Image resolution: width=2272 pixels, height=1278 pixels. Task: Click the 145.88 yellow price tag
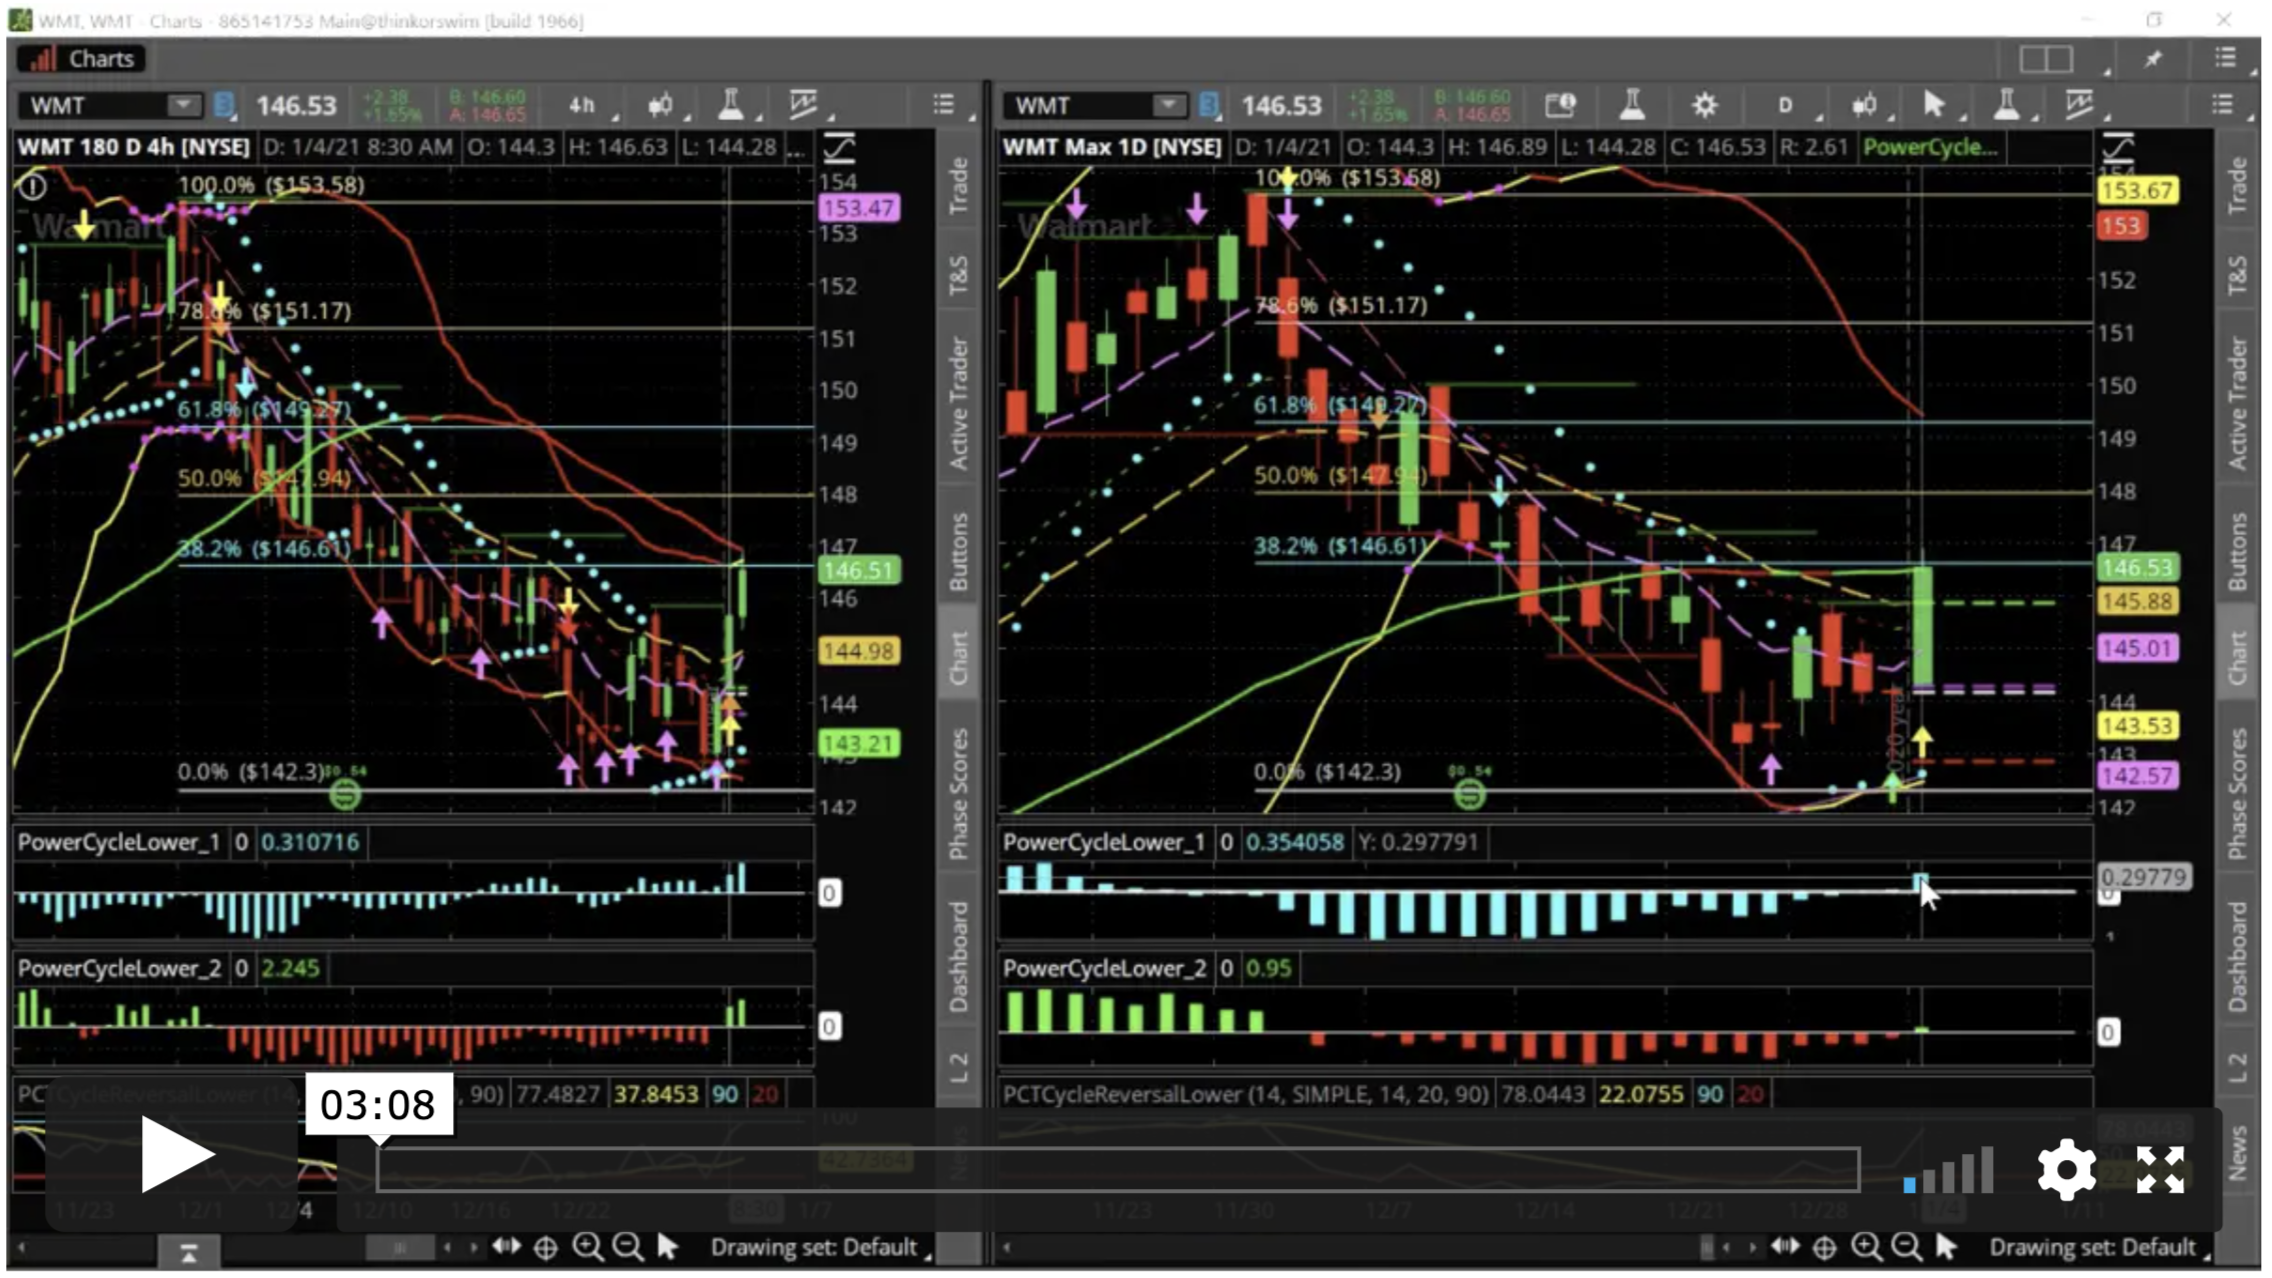(x=2138, y=602)
